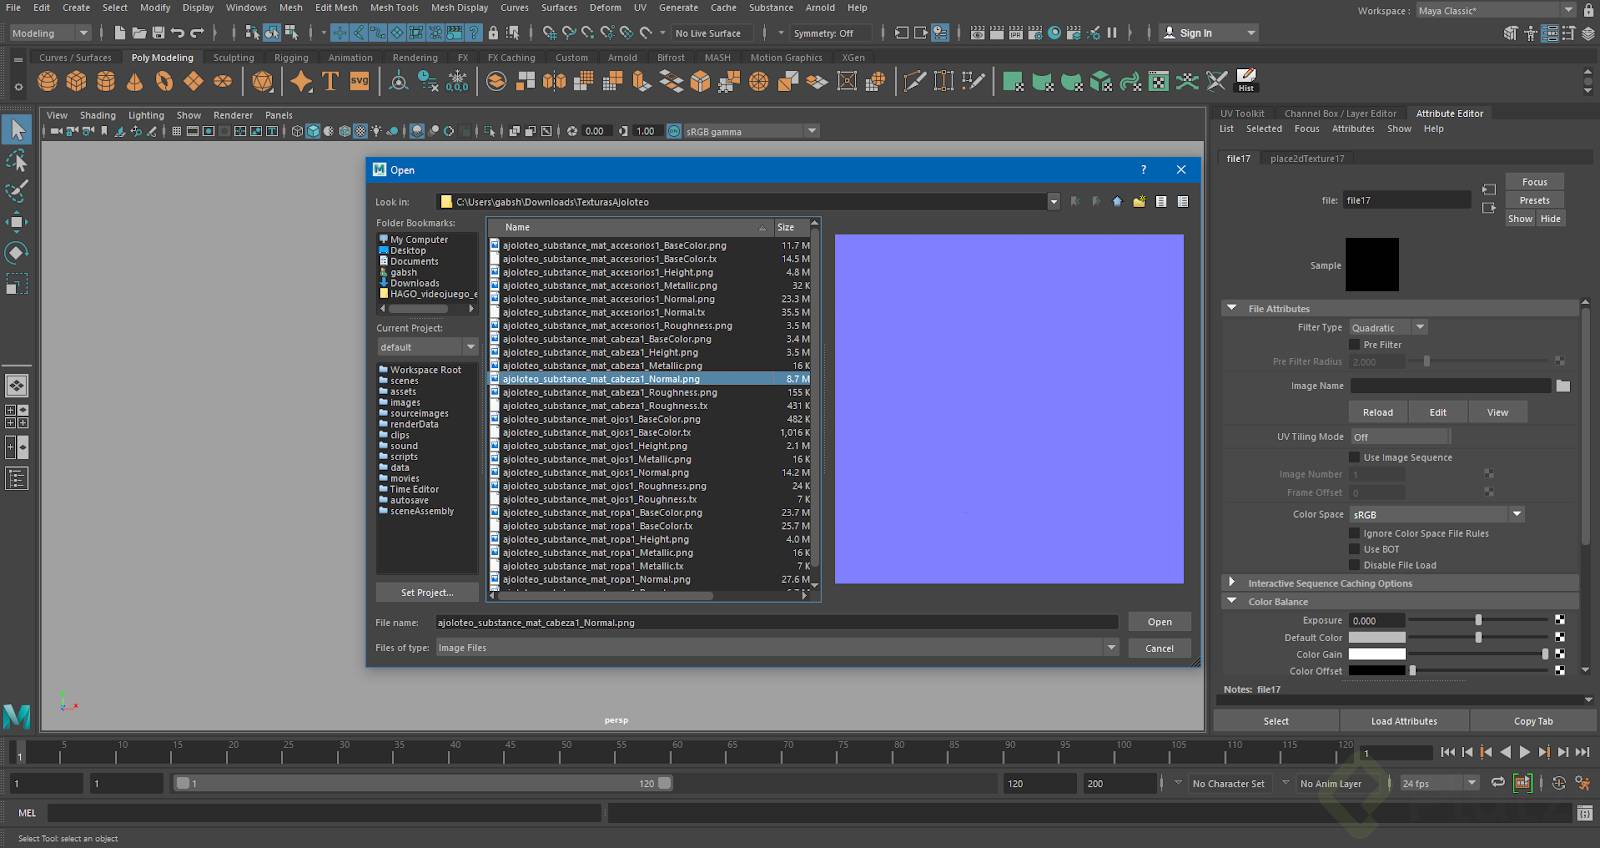
Task: Open Files of type dropdown
Action: [x=777, y=648]
